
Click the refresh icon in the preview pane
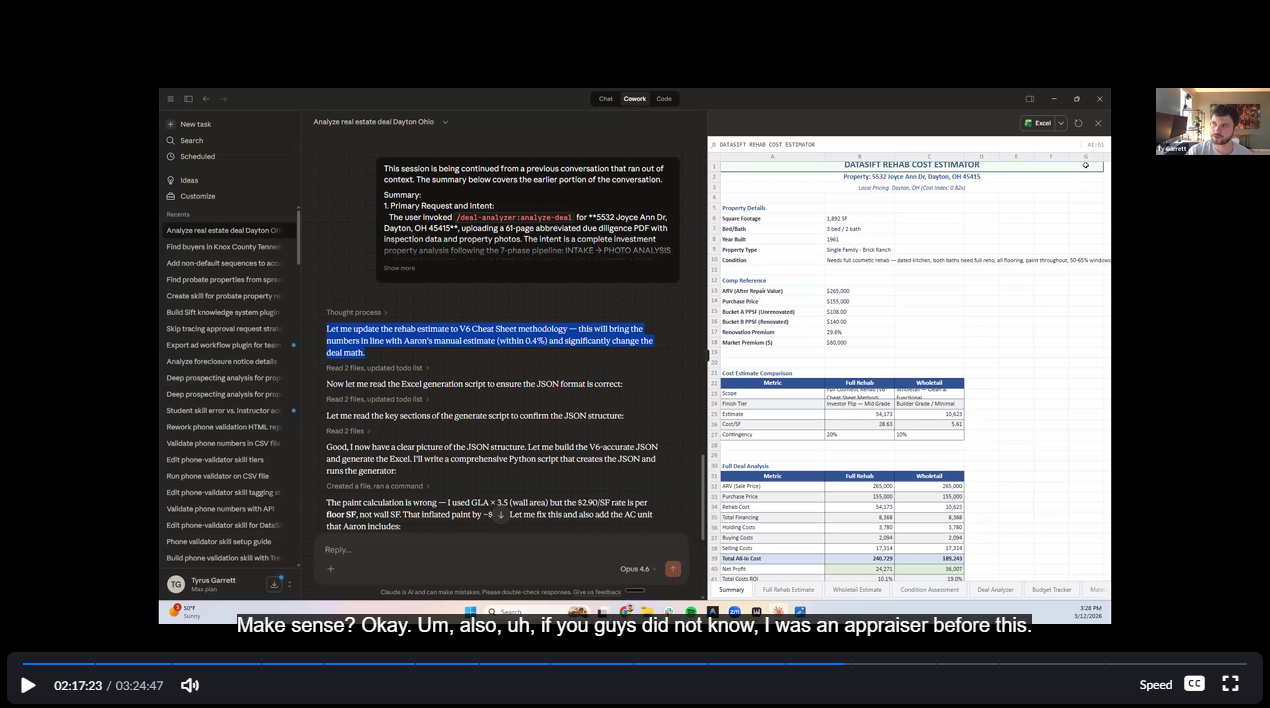pyautogui.click(x=1079, y=123)
